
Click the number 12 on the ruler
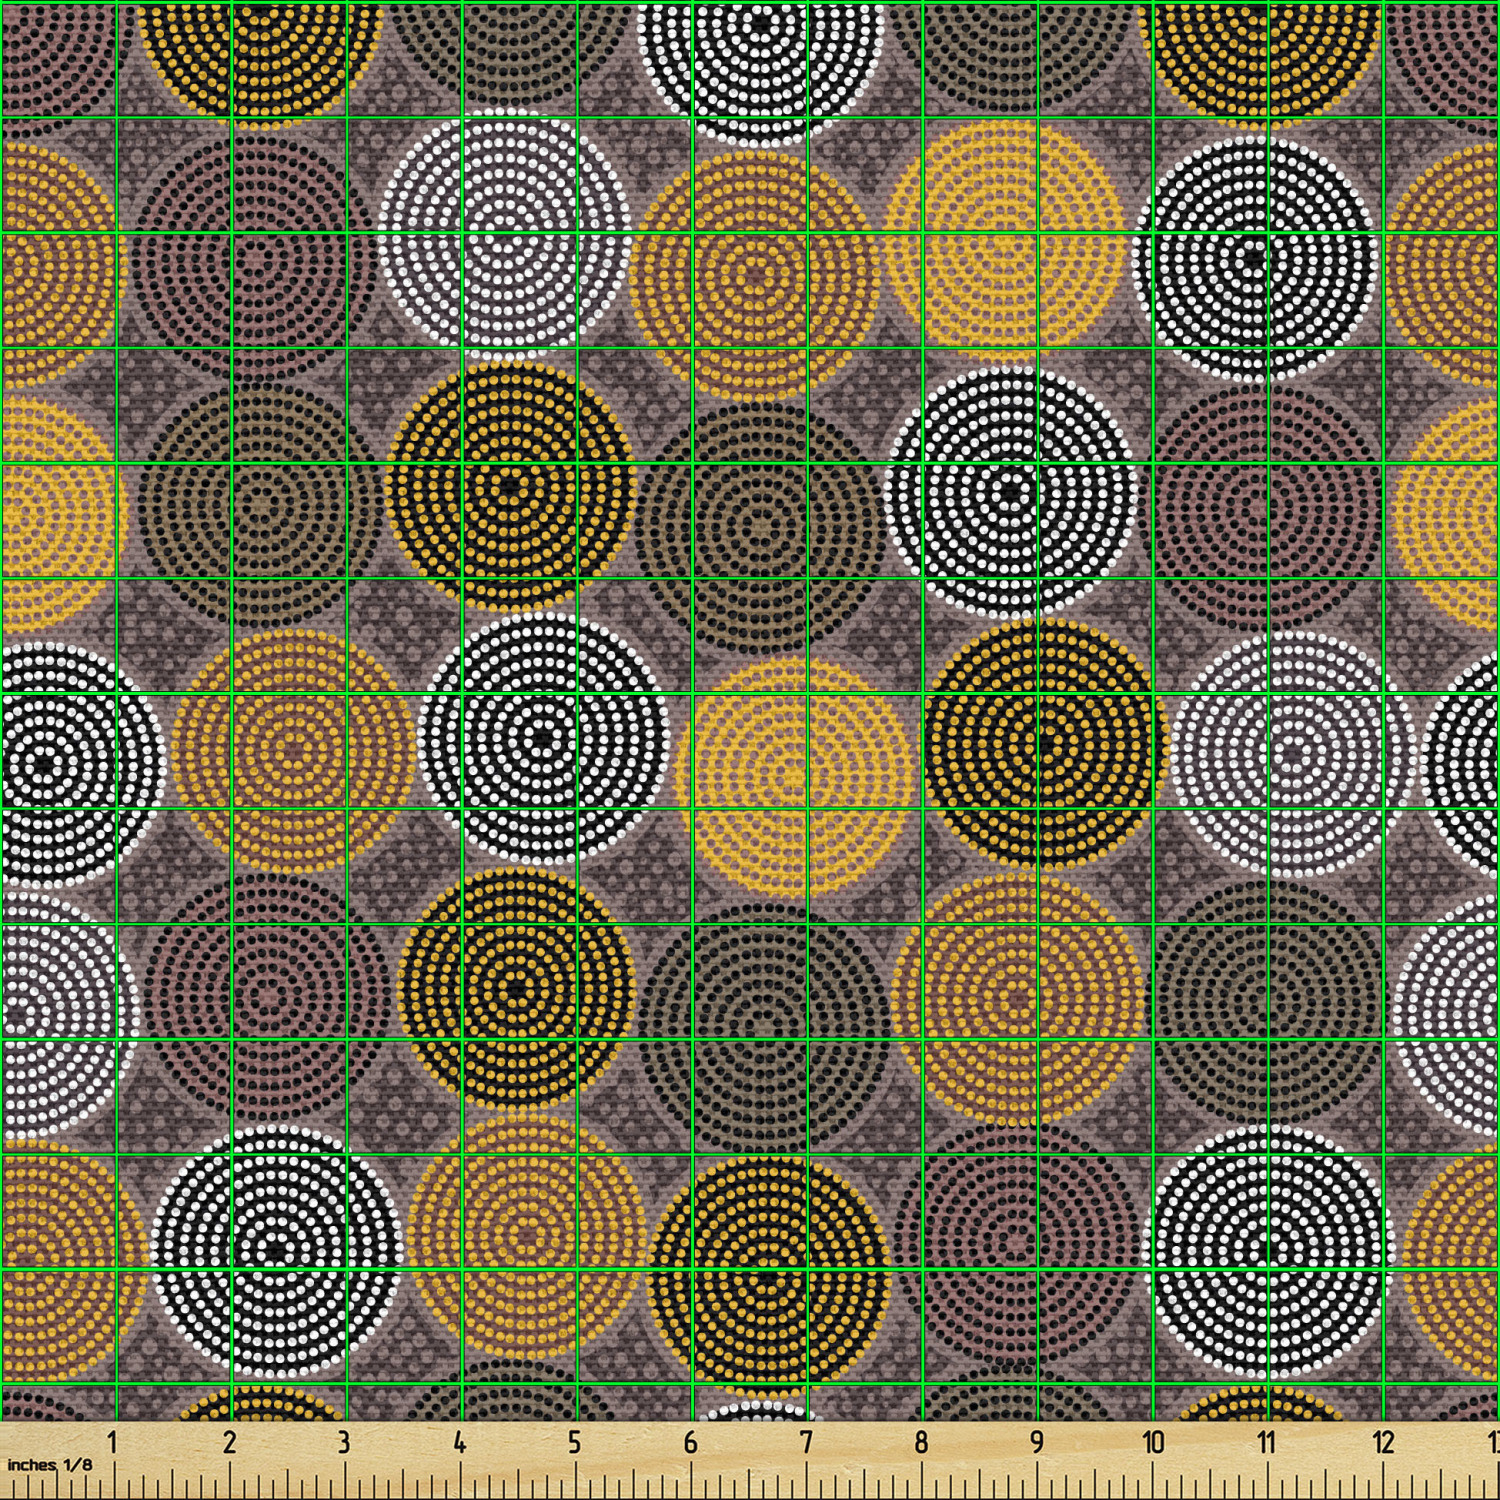click(1383, 1442)
